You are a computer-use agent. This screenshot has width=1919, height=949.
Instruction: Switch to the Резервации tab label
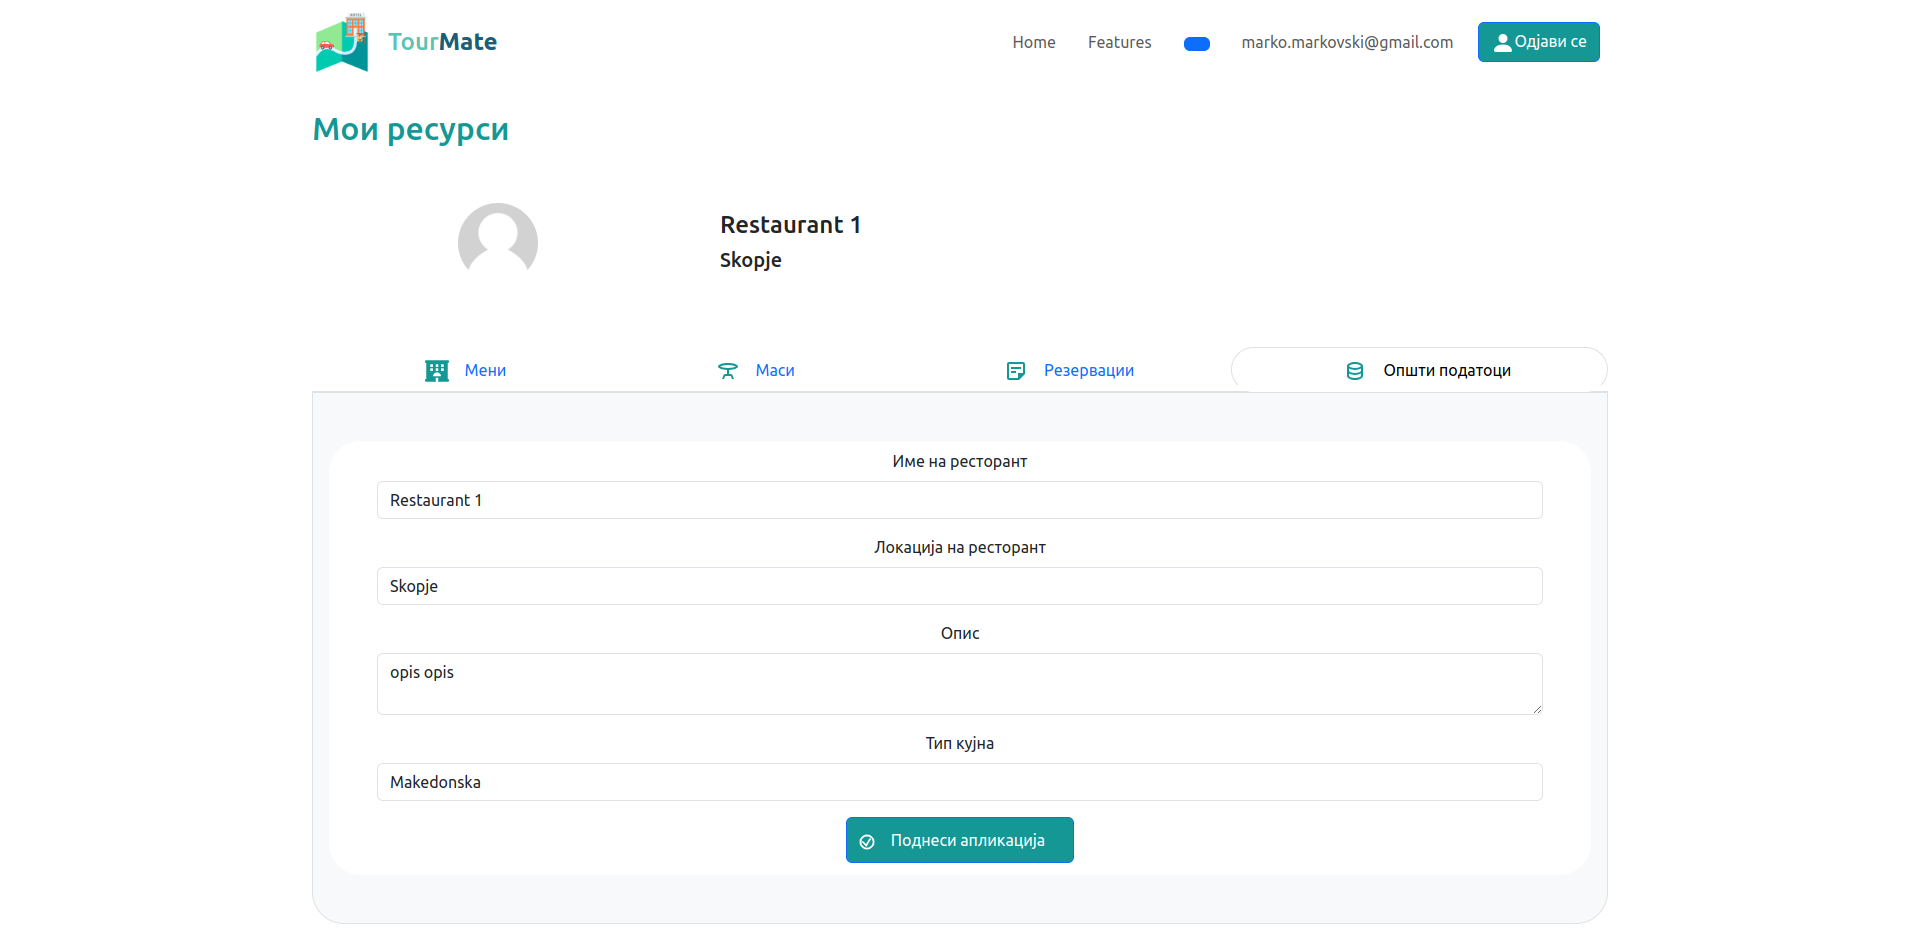1088,371
